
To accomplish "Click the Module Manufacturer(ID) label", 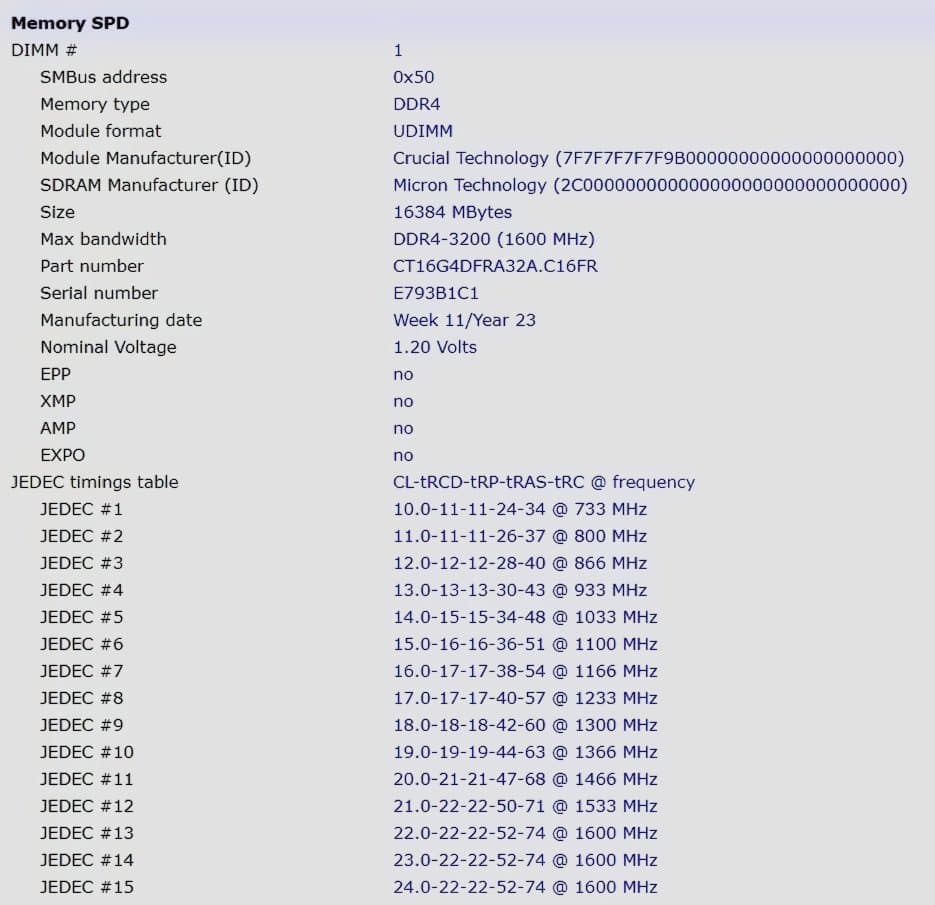I will point(145,158).
